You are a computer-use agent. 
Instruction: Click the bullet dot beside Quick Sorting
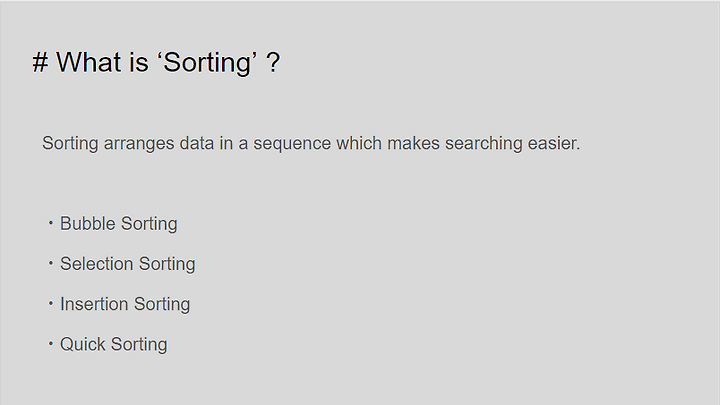click(51, 343)
